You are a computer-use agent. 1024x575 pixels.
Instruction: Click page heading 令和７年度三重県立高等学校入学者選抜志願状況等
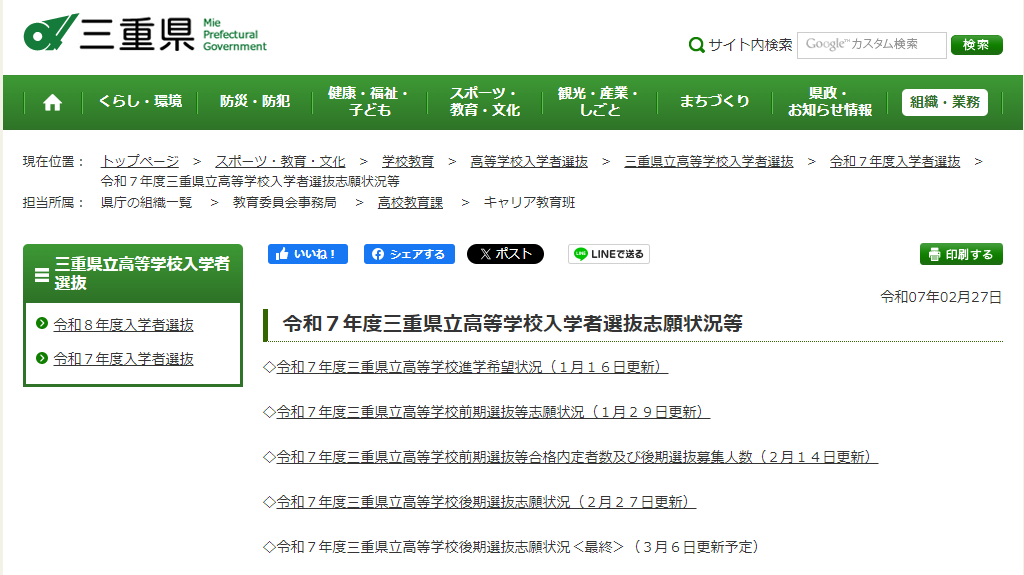tap(513, 323)
